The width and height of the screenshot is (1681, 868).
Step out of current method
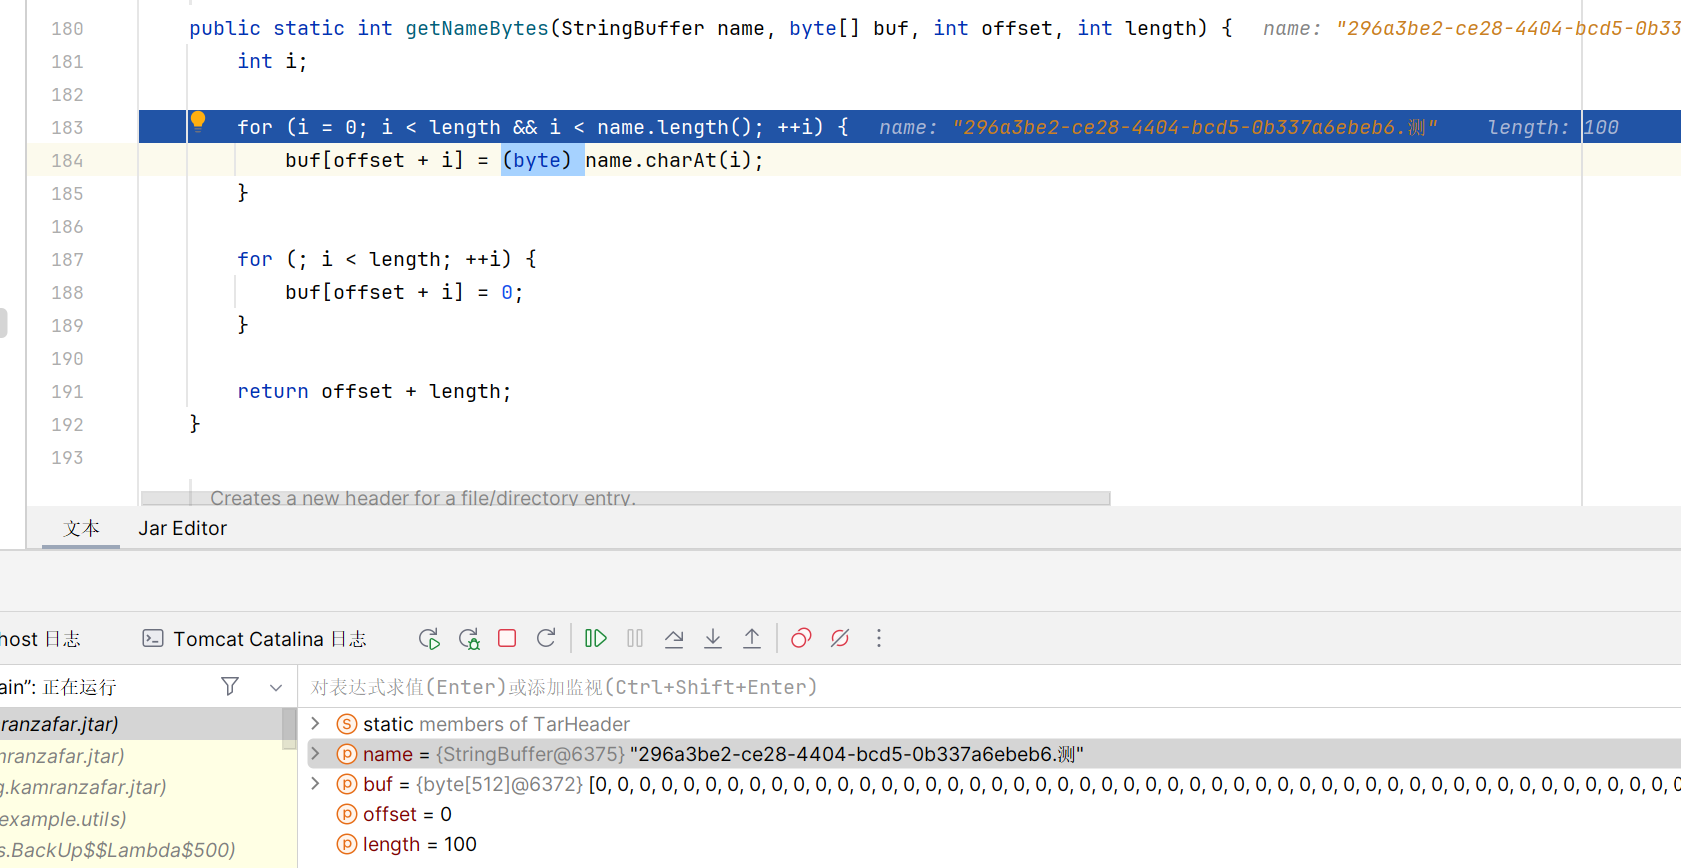coord(752,638)
